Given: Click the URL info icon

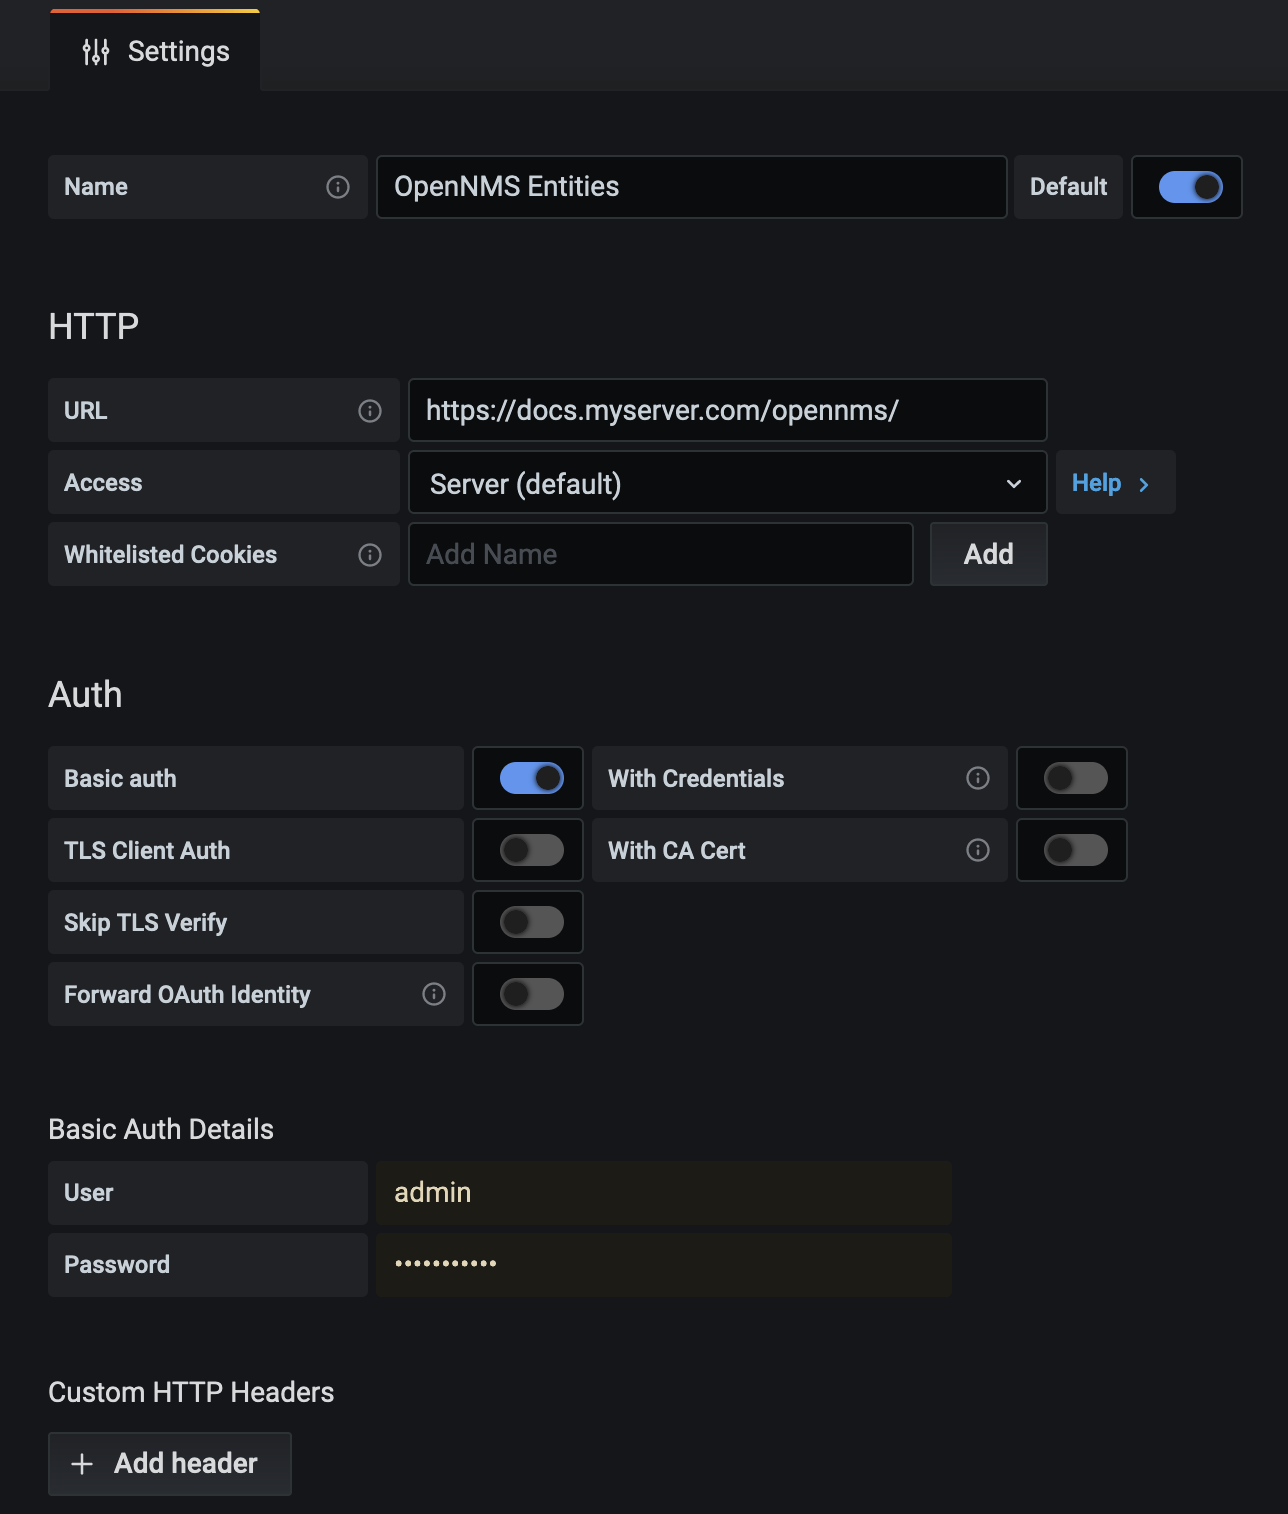Looking at the screenshot, I should click(370, 410).
